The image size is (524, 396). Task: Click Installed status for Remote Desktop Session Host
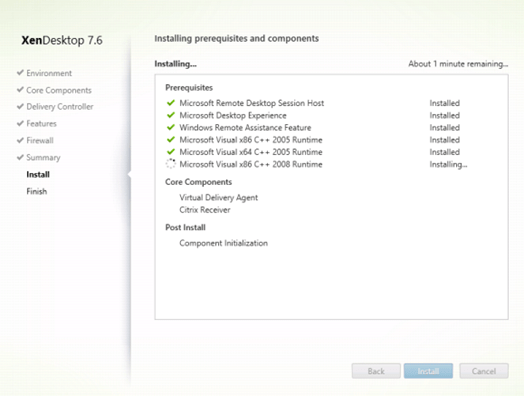pyautogui.click(x=444, y=103)
